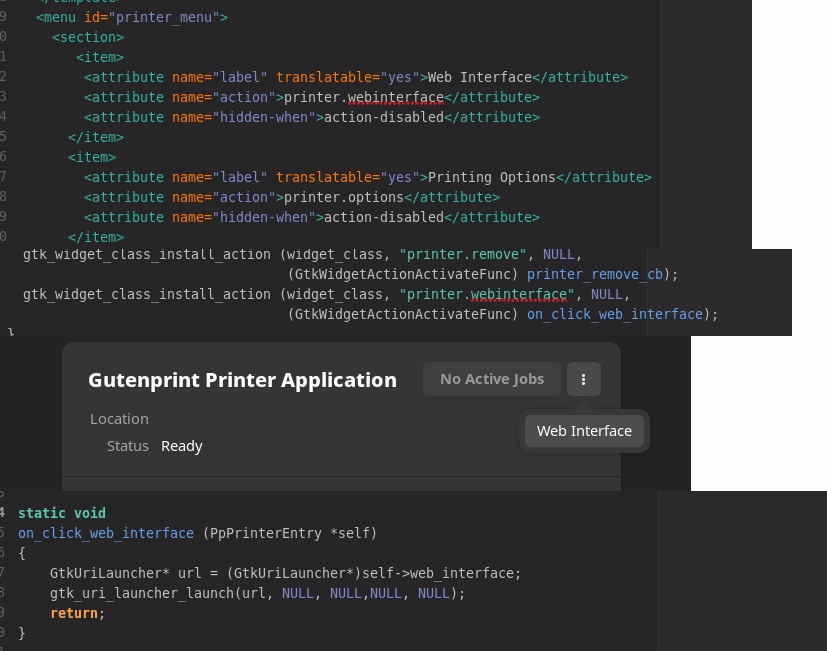Open the three-dot printer menu button
827x651 pixels.
[x=583, y=379]
